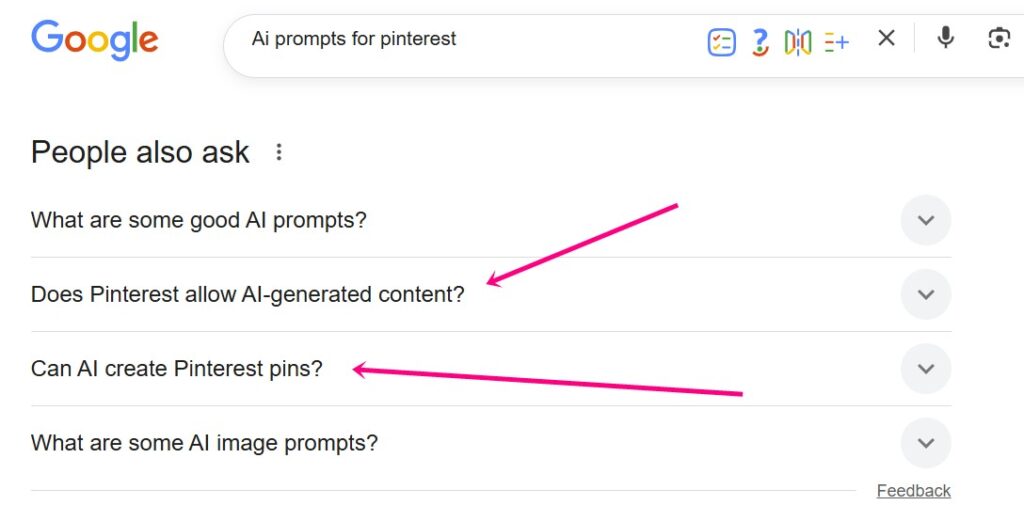Image resolution: width=1024 pixels, height=521 pixels.
Task: Click "What are some AI image prompts?" text
Action: coord(204,442)
